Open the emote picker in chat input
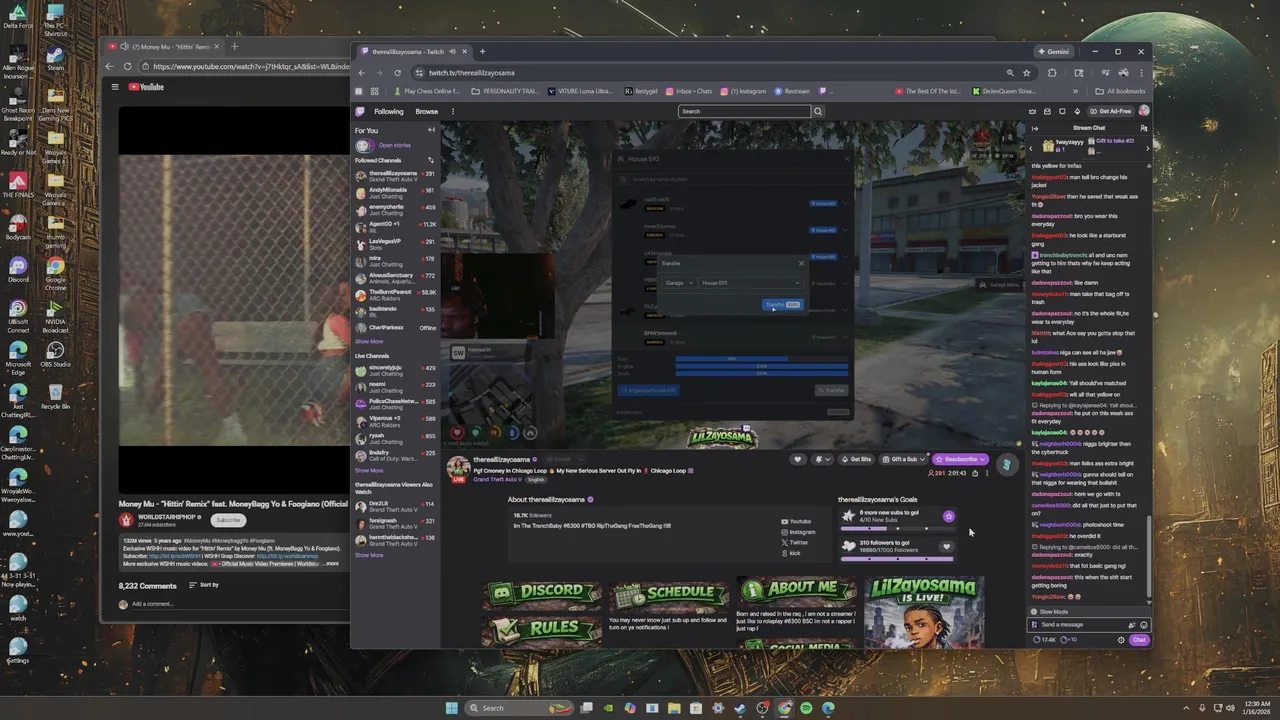1280x720 pixels. tap(1144, 625)
